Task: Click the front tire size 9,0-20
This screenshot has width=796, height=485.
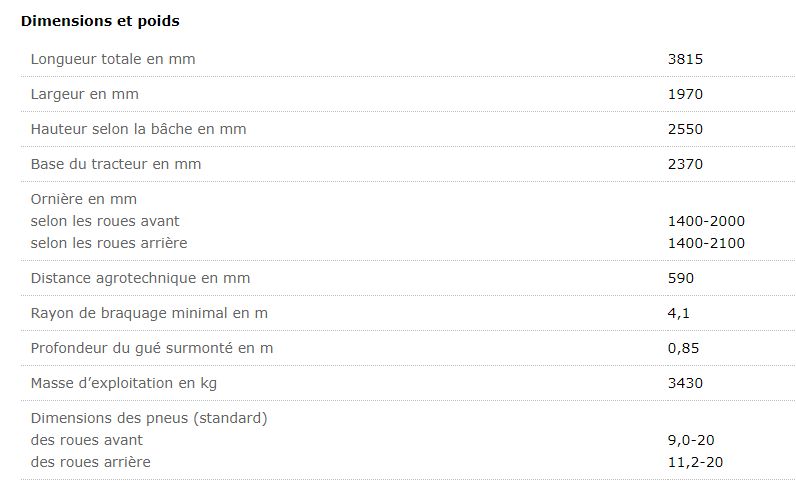Action: (x=690, y=440)
